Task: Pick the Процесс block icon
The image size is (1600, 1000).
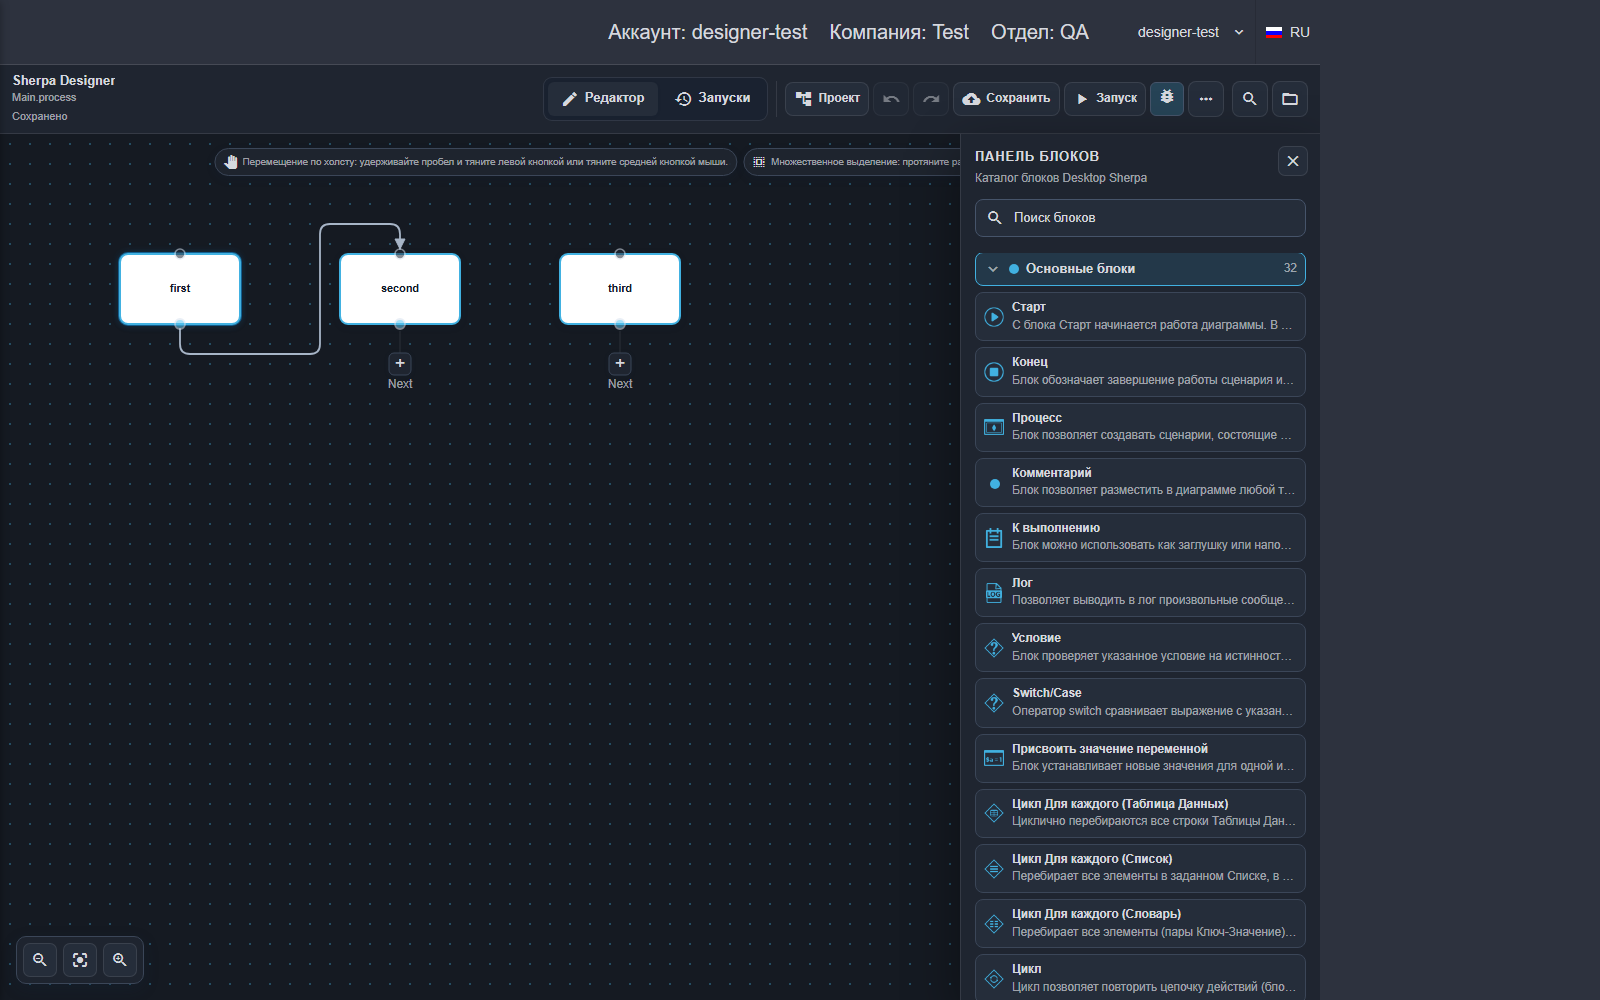Action: (994, 427)
